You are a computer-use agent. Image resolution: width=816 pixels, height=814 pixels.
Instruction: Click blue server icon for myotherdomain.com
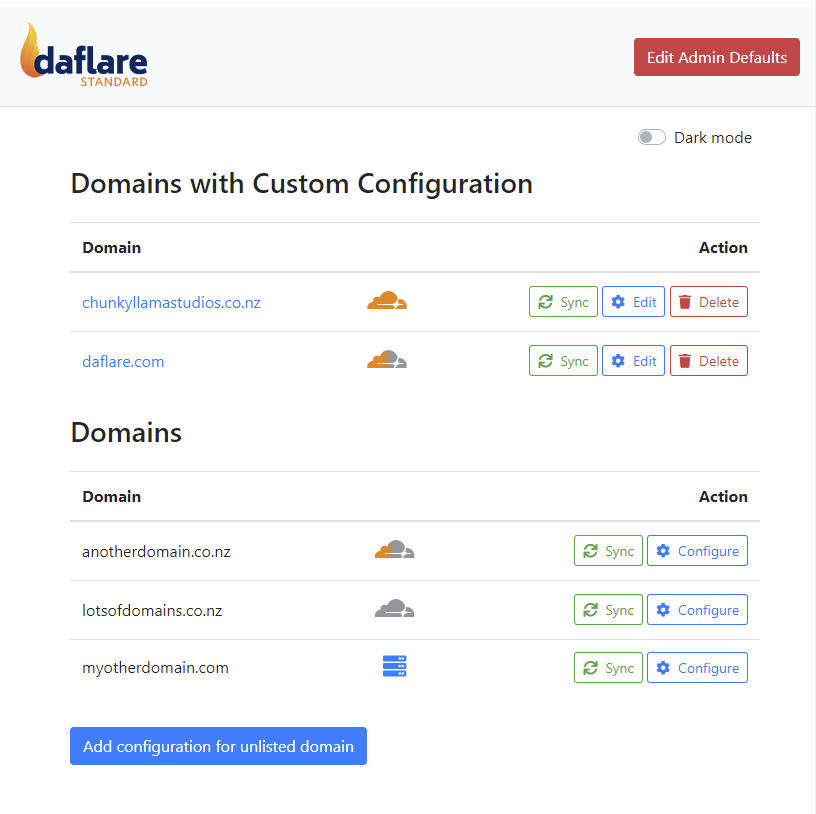pyautogui.click(x=394, y=666)
